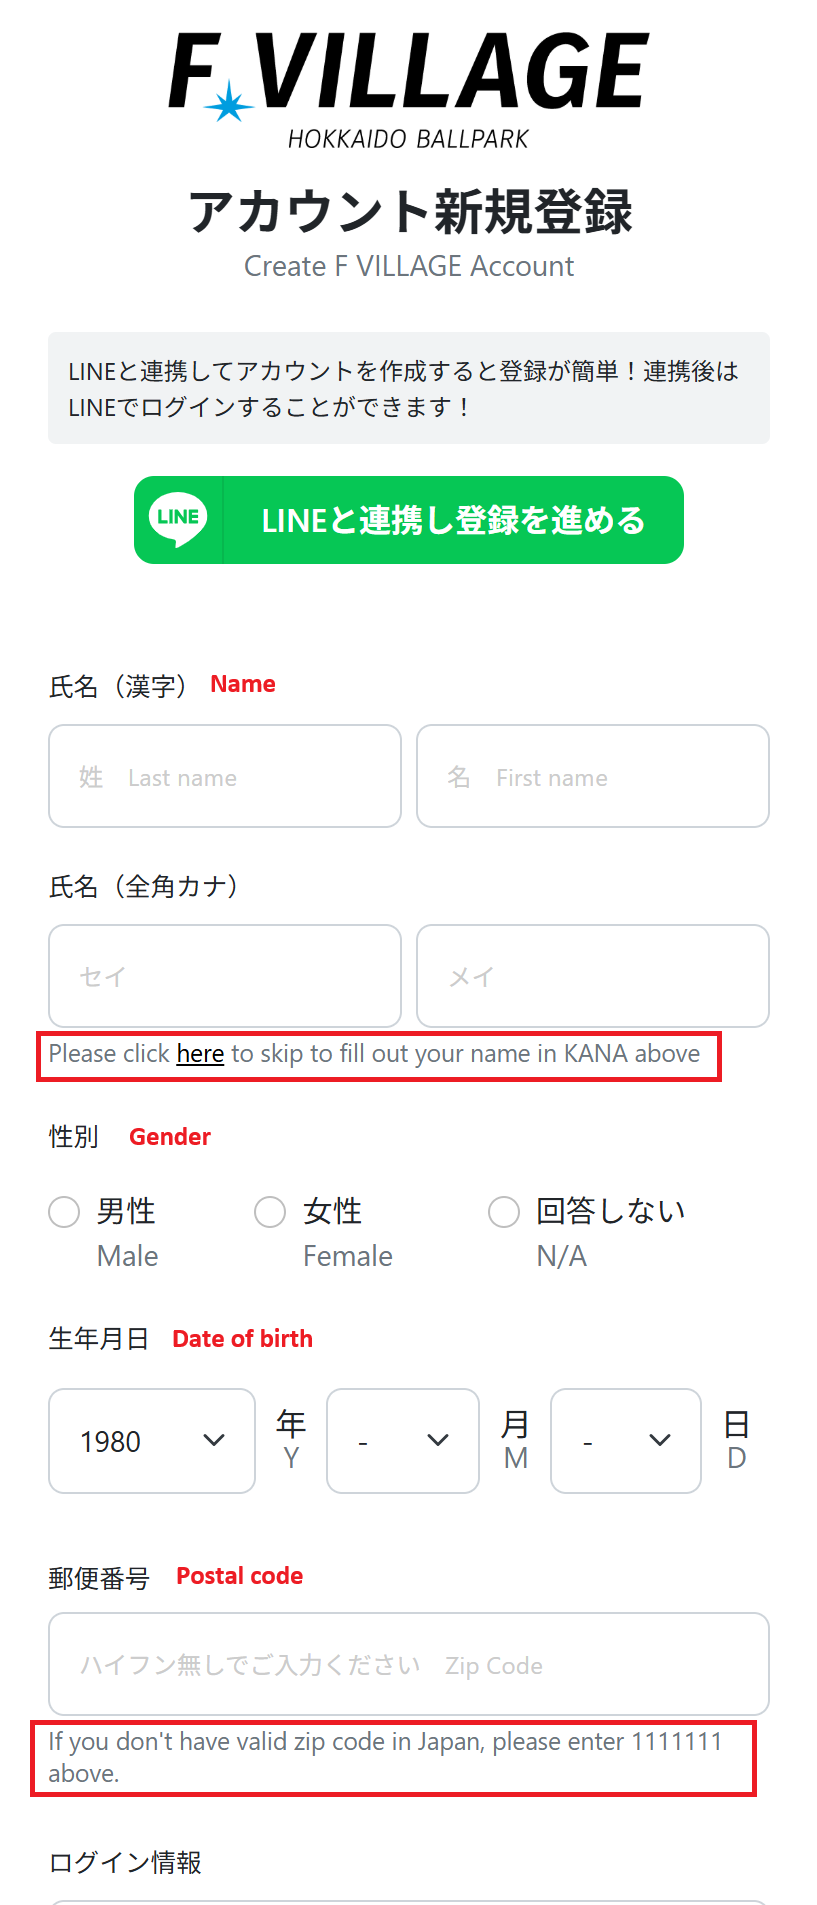
Task: Click the F VILLAGE logo
Action: click(408, 90)
